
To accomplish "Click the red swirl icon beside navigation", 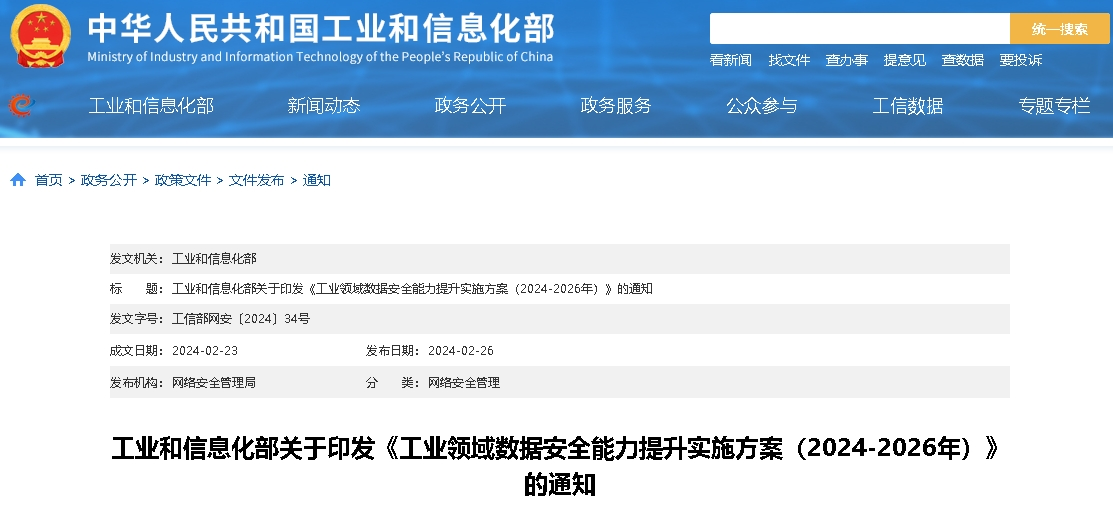I will (x=21, y=106).
